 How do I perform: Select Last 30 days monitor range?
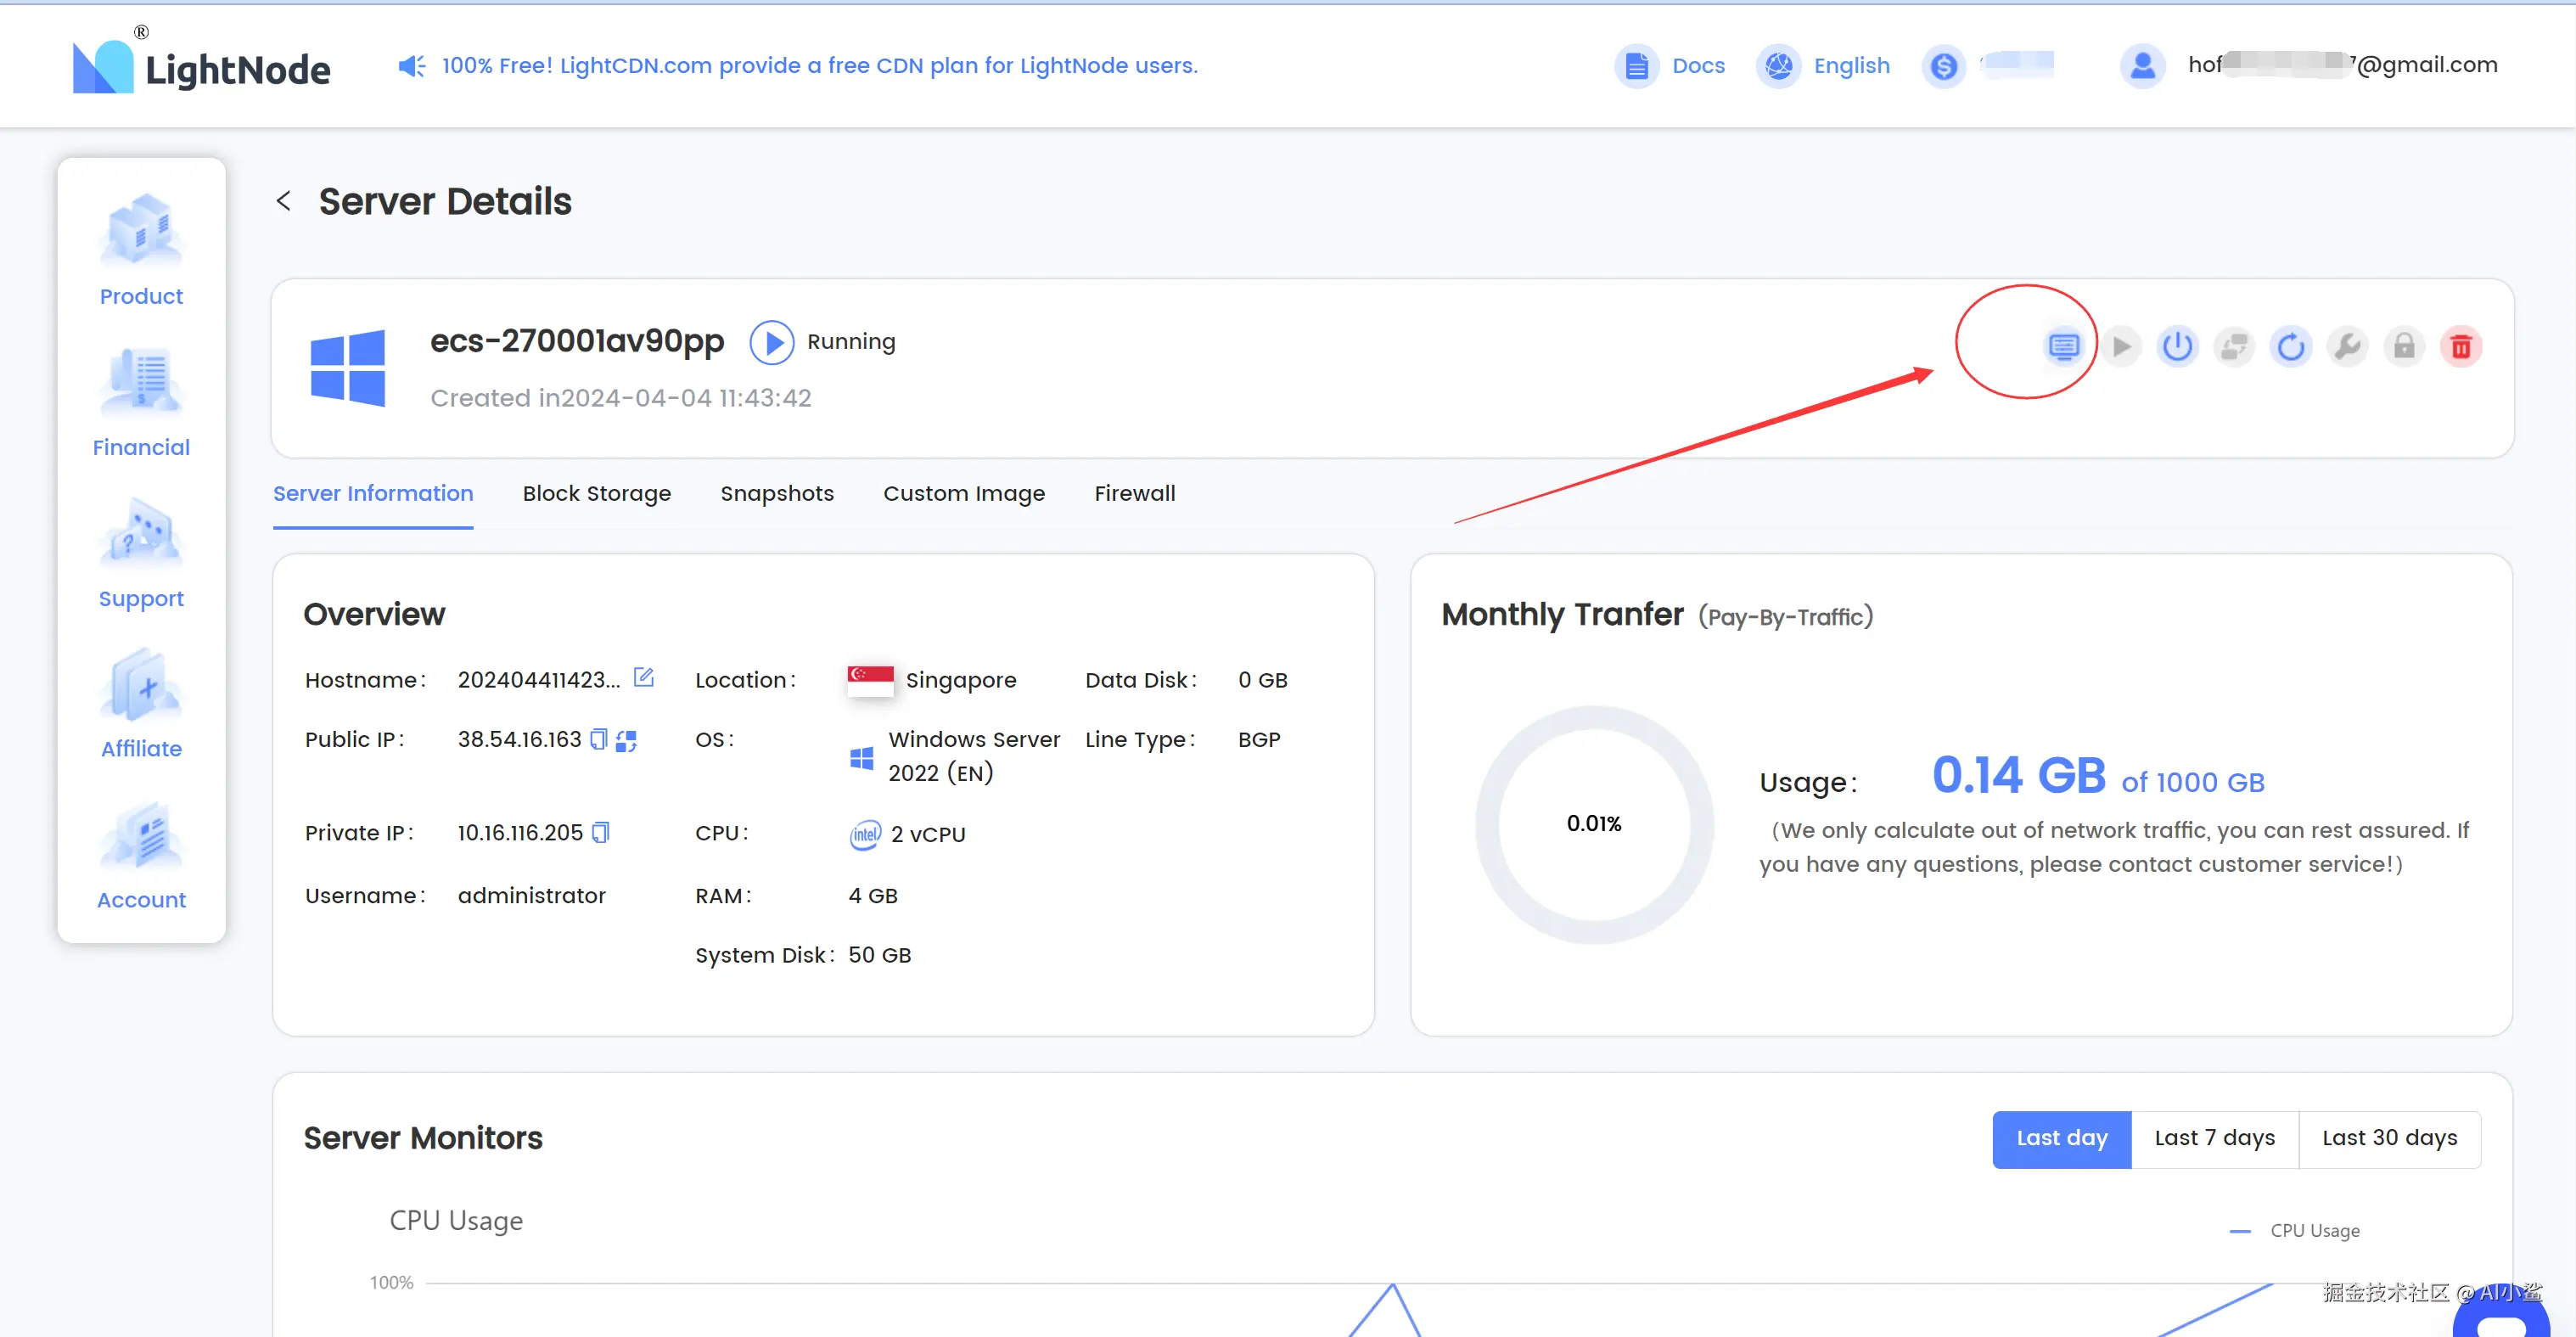[x=2389, y=1138]
